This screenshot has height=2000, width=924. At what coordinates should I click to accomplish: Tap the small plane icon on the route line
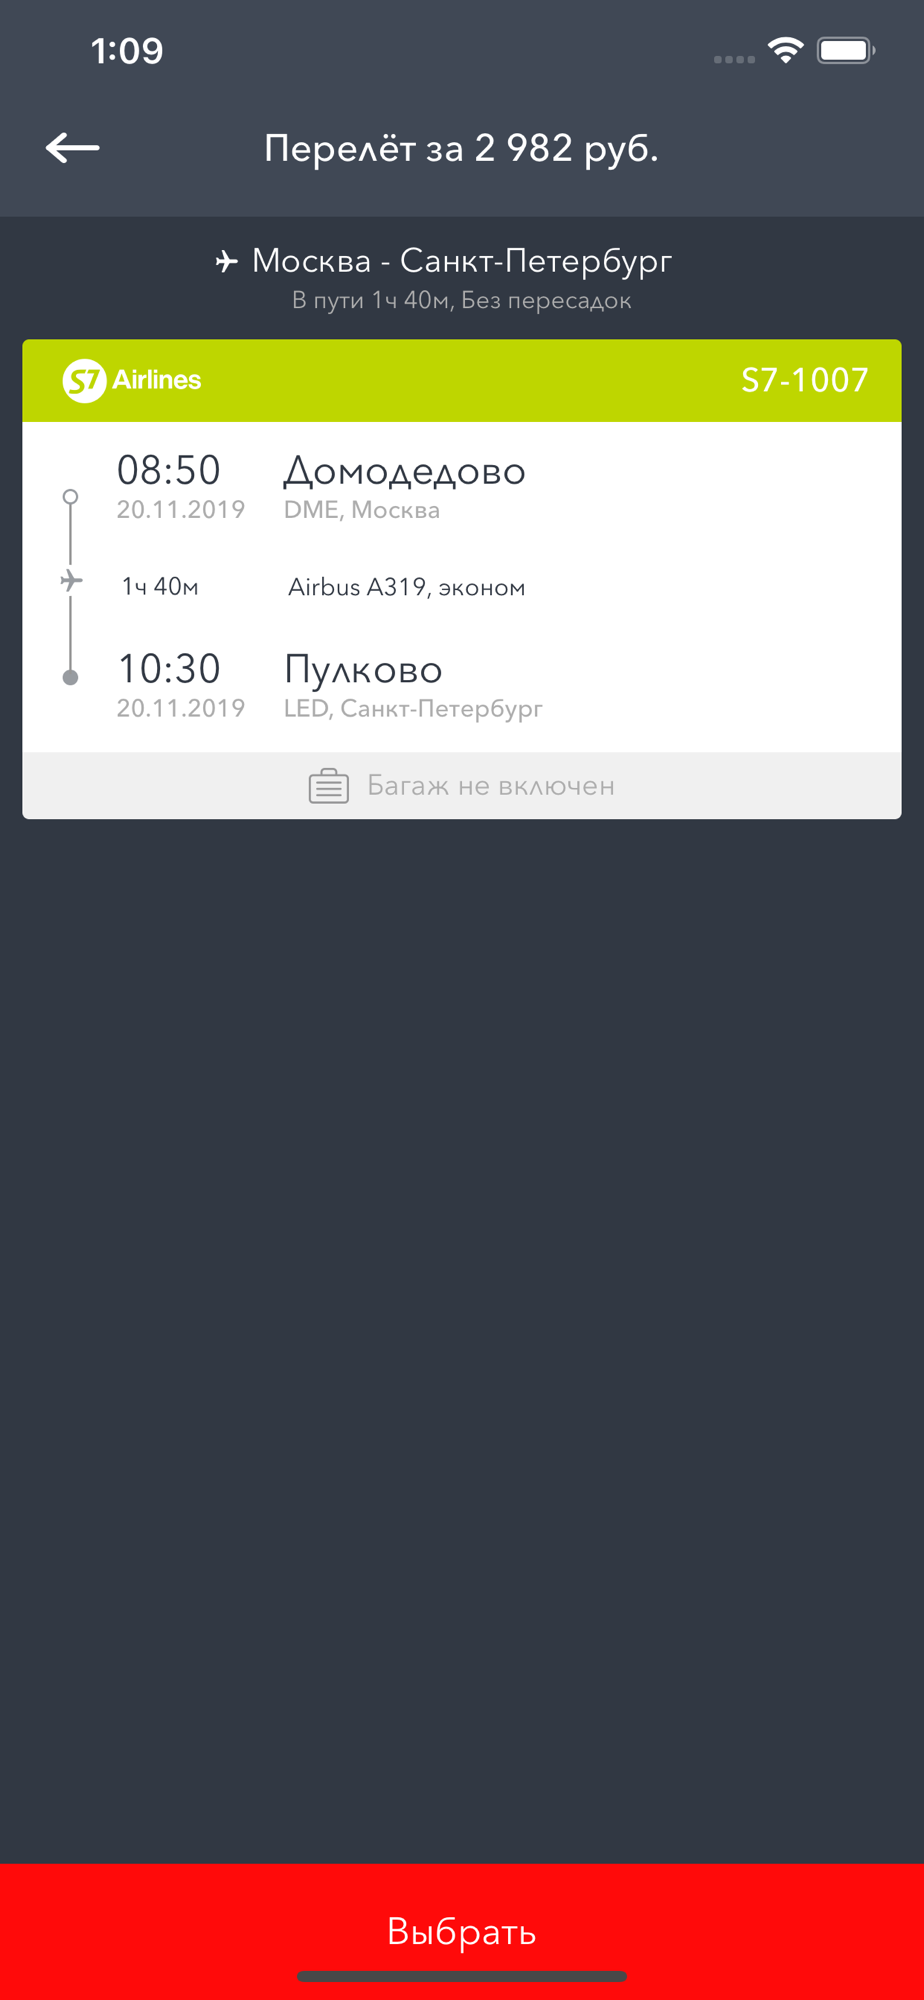click(71, 581)
